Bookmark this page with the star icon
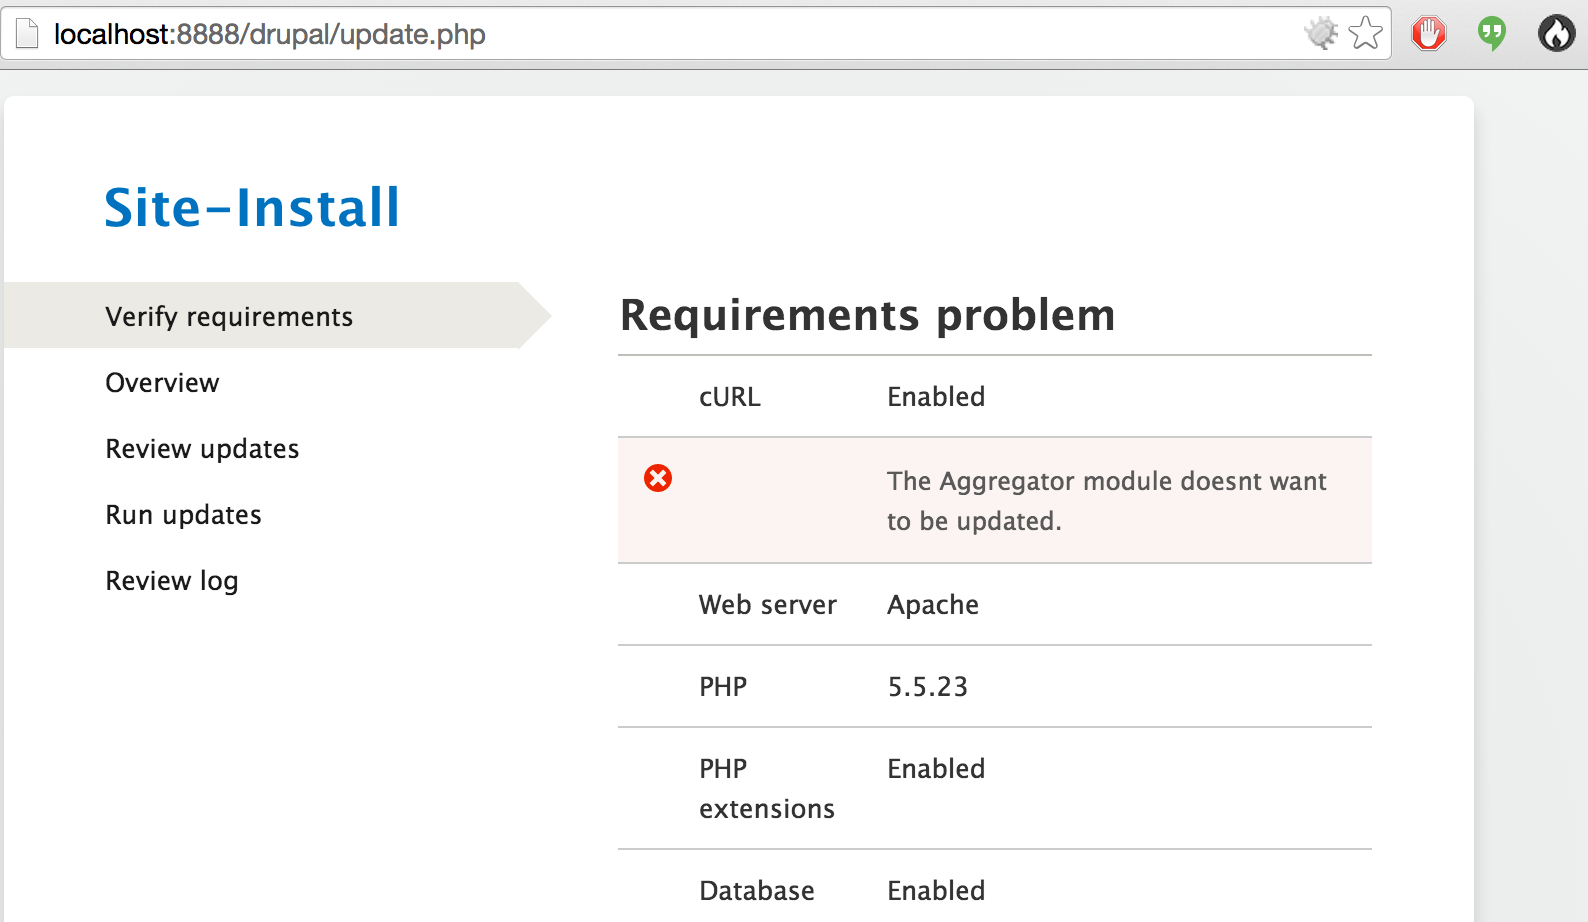Image resolution: width=1588 pixels, height=922 pixels. [x=1365, y=33]
